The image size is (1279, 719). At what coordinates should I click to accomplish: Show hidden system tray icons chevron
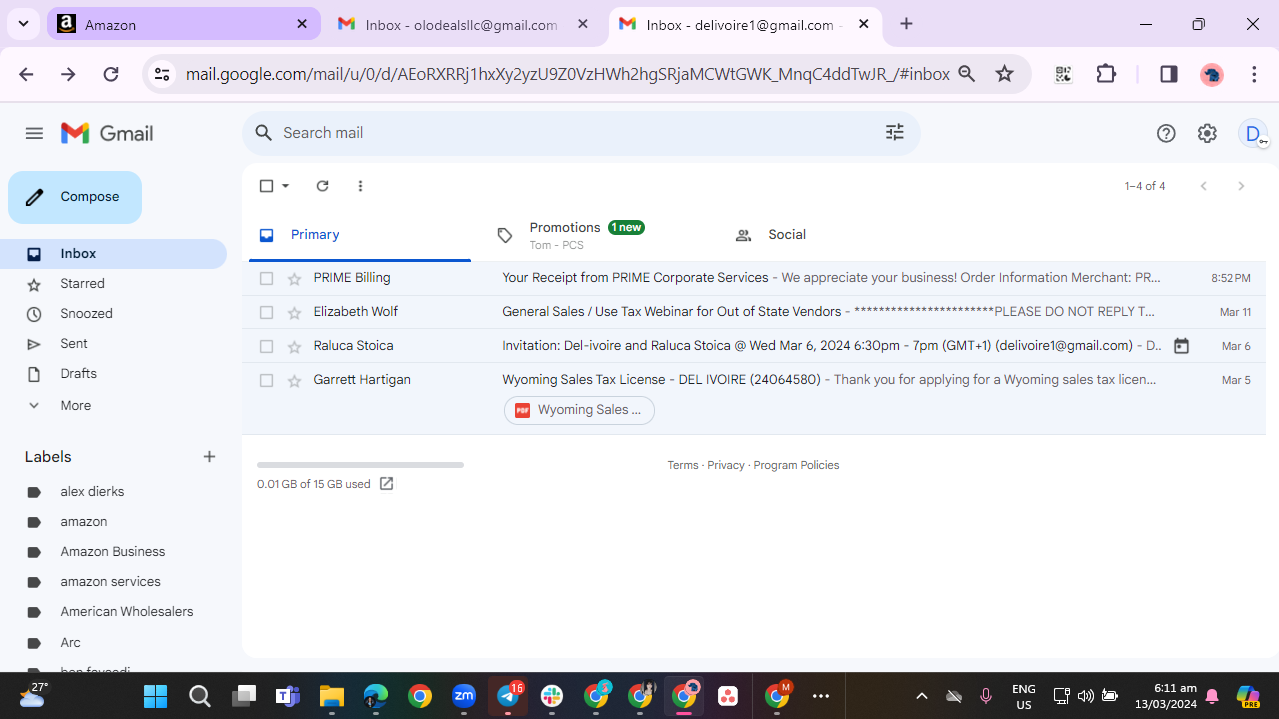pyautogui.click(x=922, y=696)
